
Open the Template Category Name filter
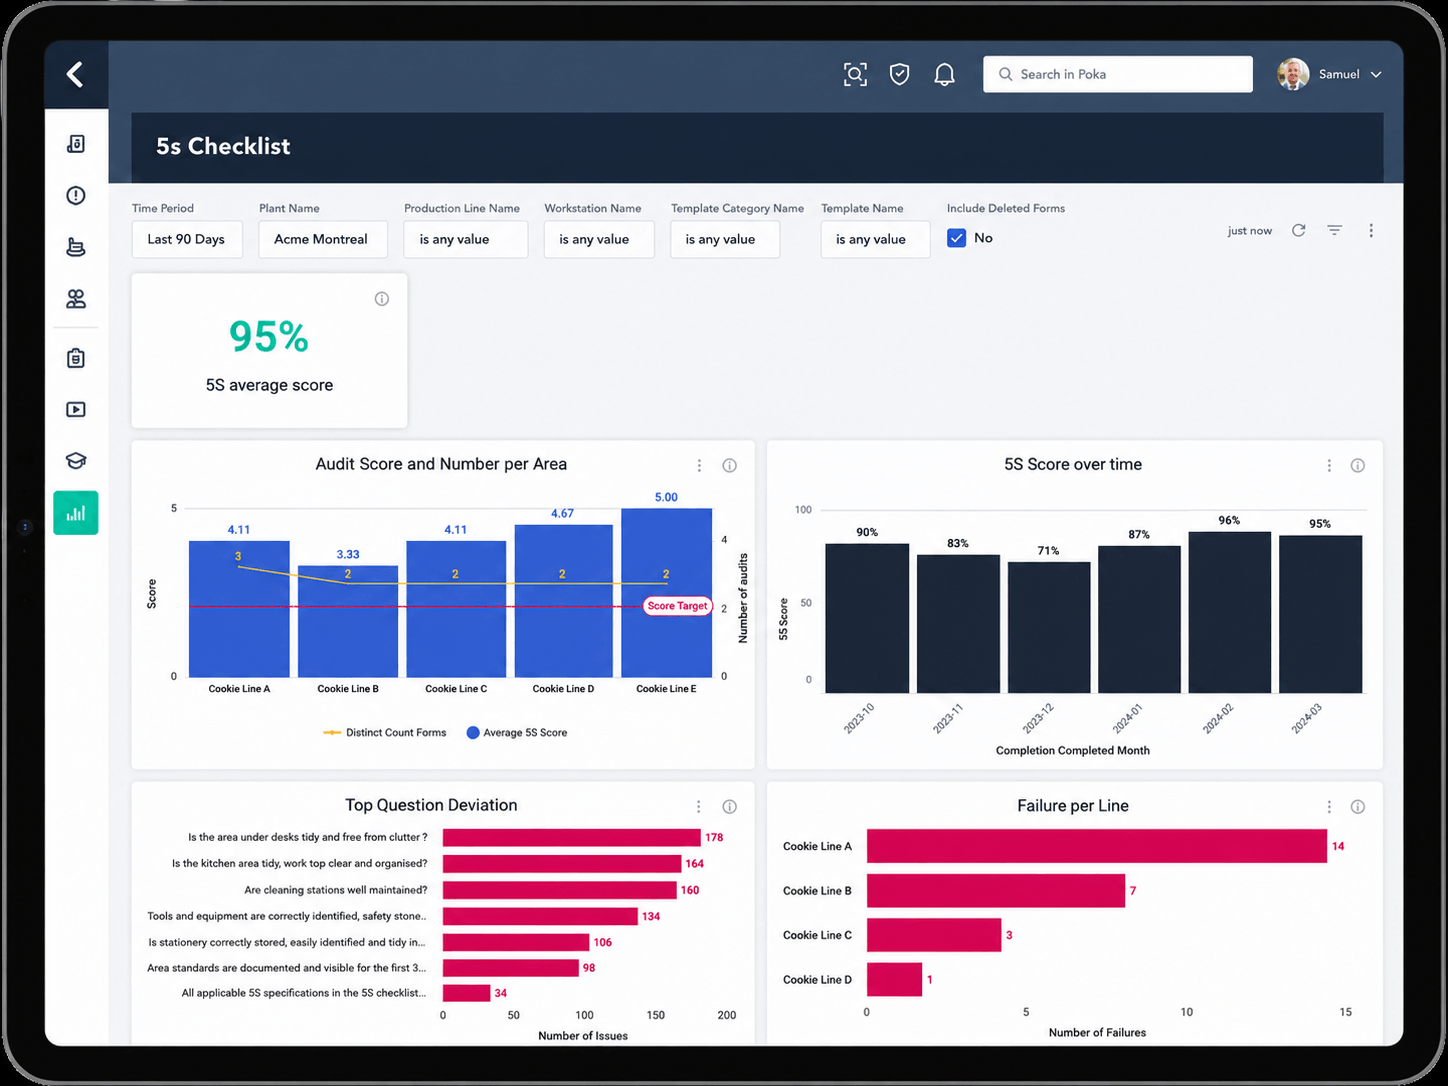point(725,239)
